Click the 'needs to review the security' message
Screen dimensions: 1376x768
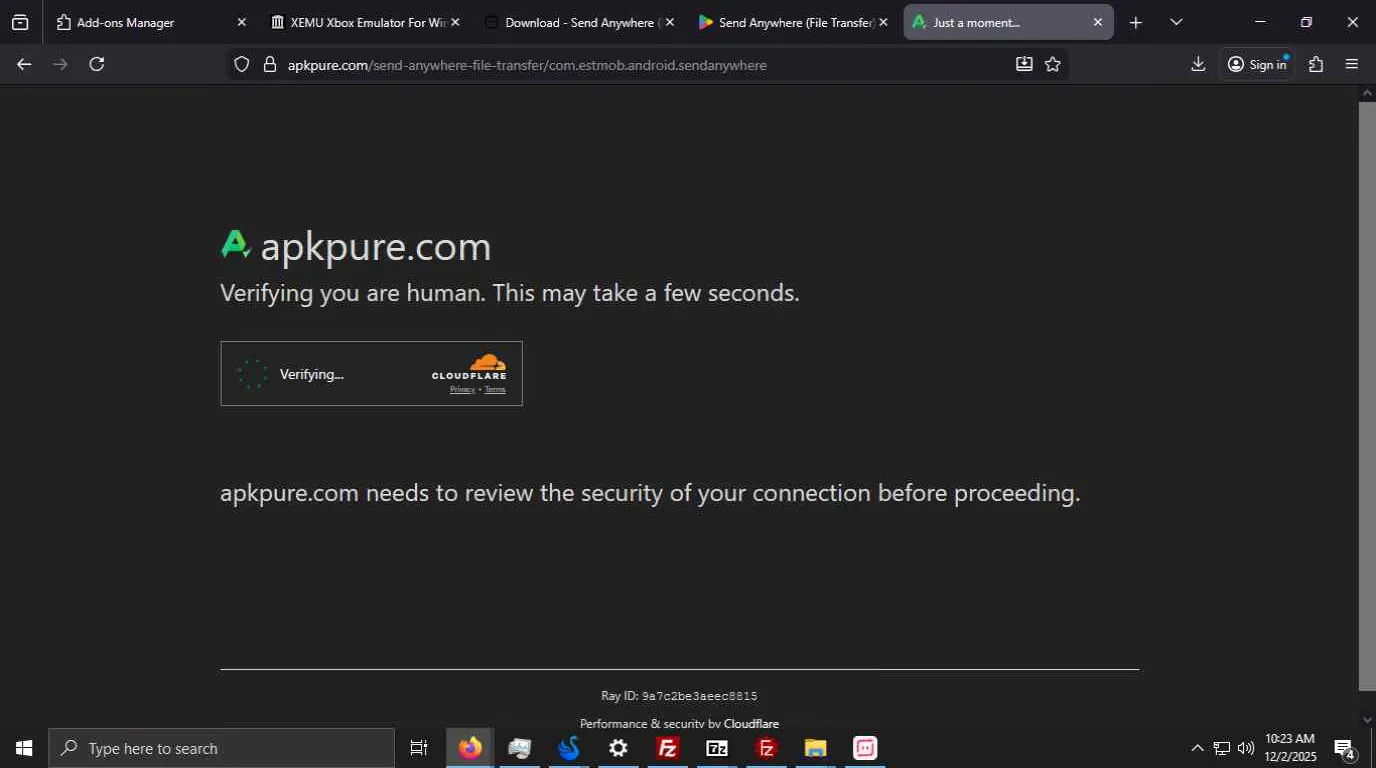click(x=650, y=493)
